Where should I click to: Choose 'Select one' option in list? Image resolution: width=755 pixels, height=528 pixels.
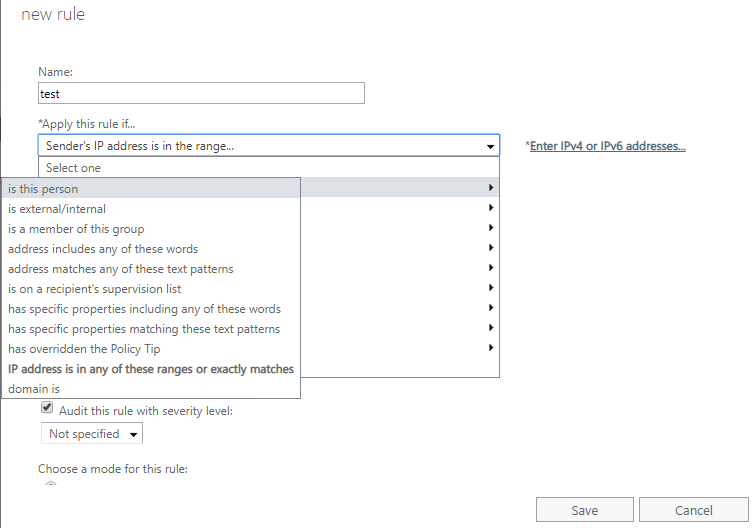click(74, 168)
